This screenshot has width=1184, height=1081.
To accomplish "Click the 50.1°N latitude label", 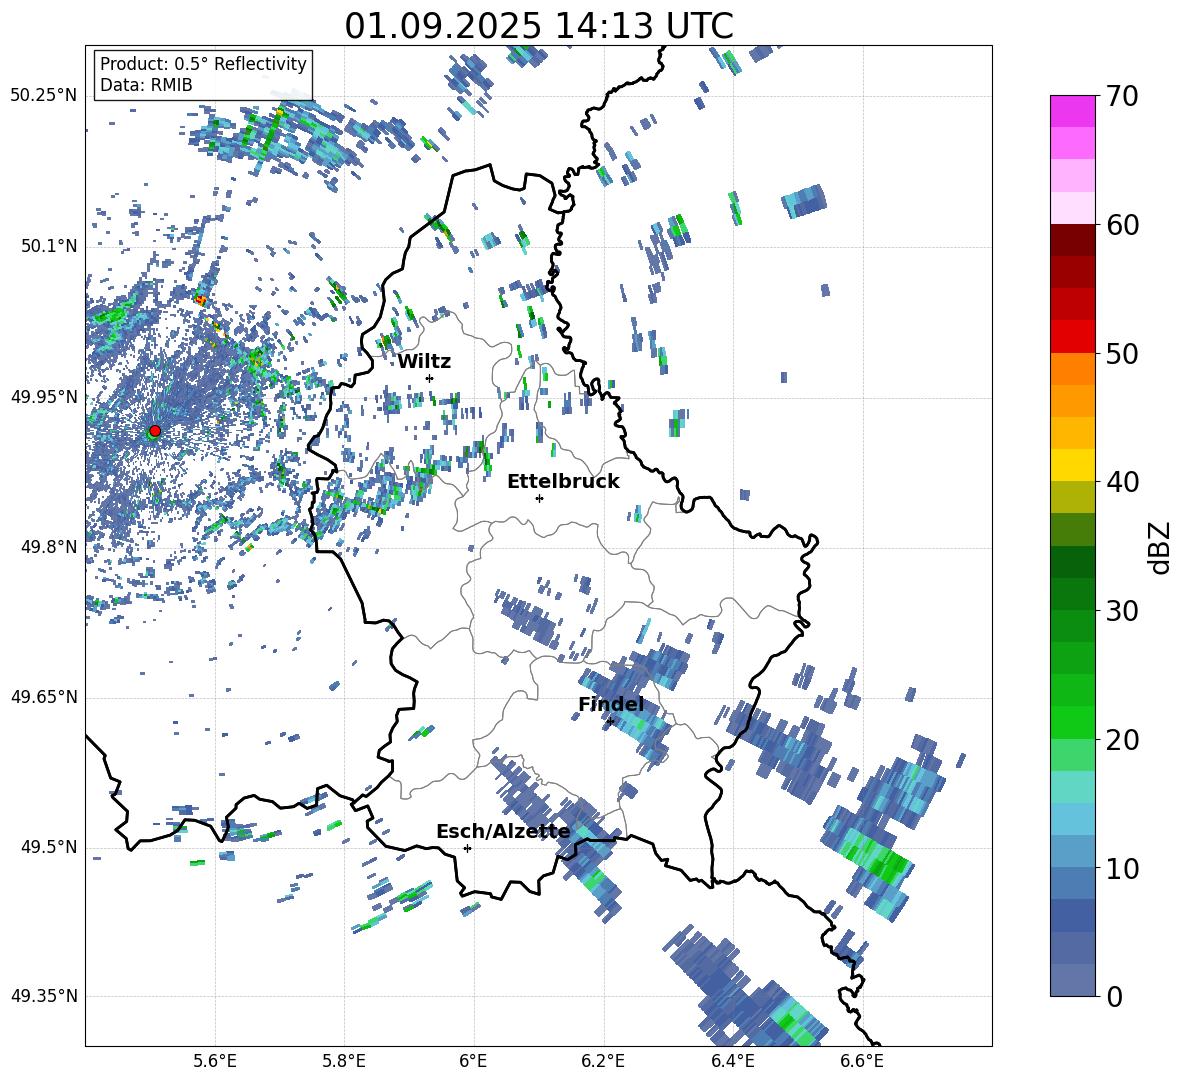I will click(x=49, y=247).
